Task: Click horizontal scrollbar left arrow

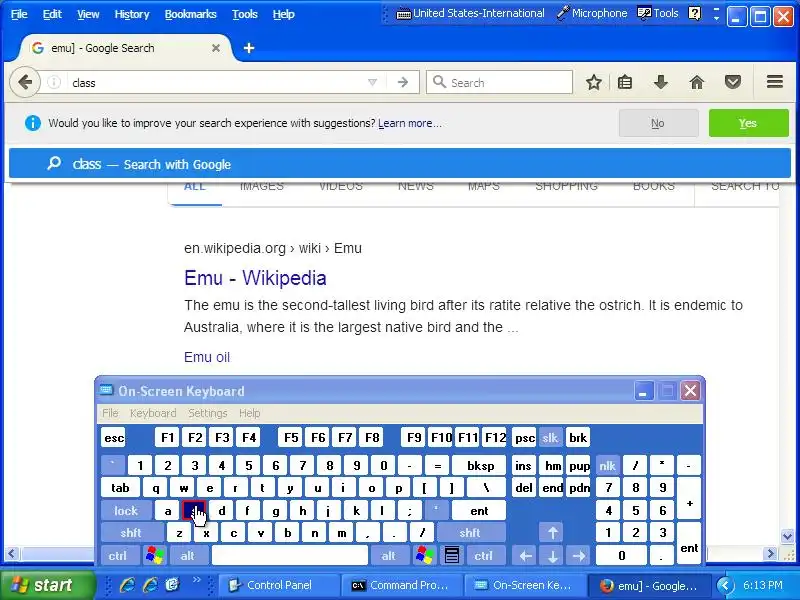Action: point(12,553)
